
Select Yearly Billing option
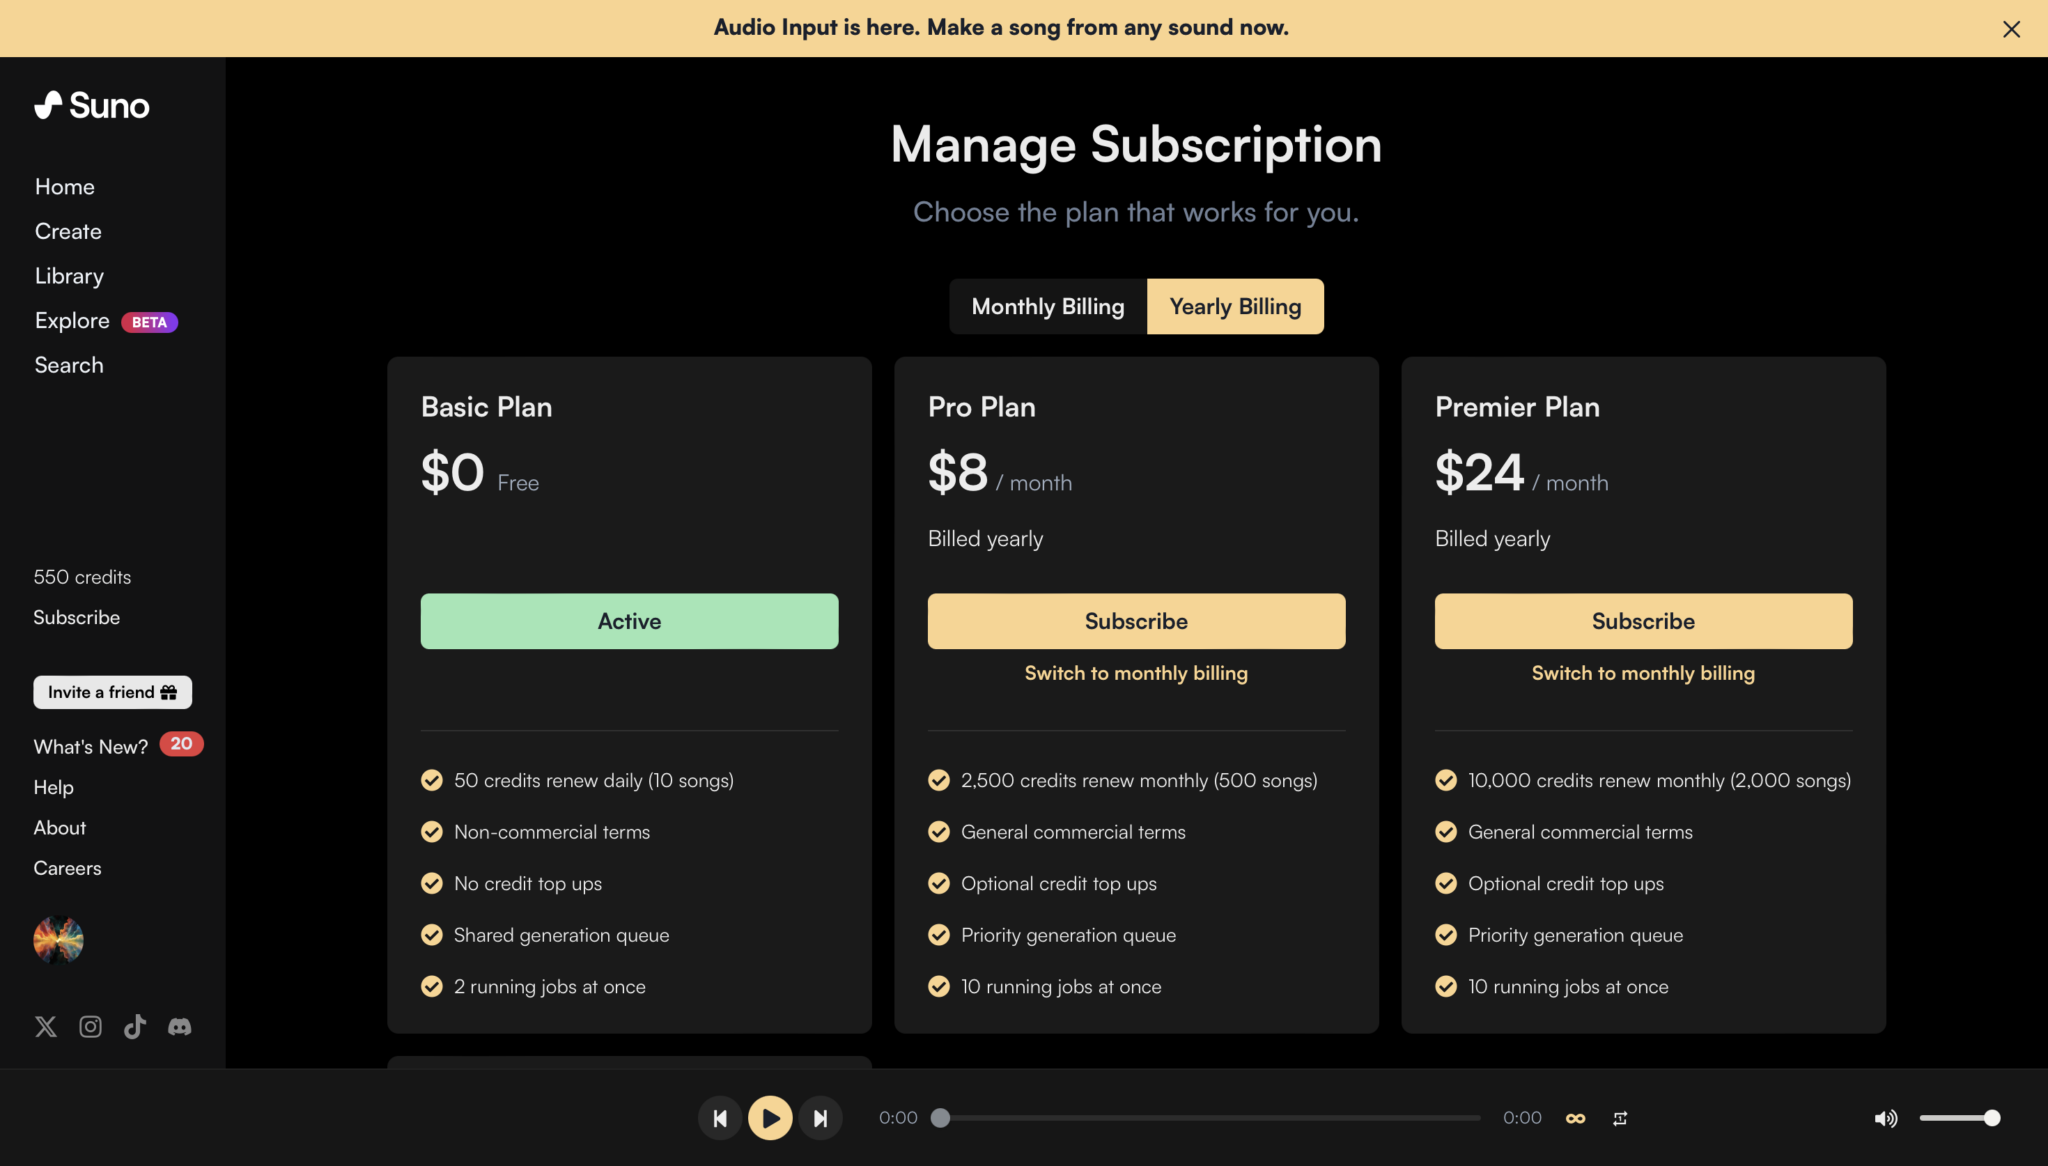click(1235, 307)
